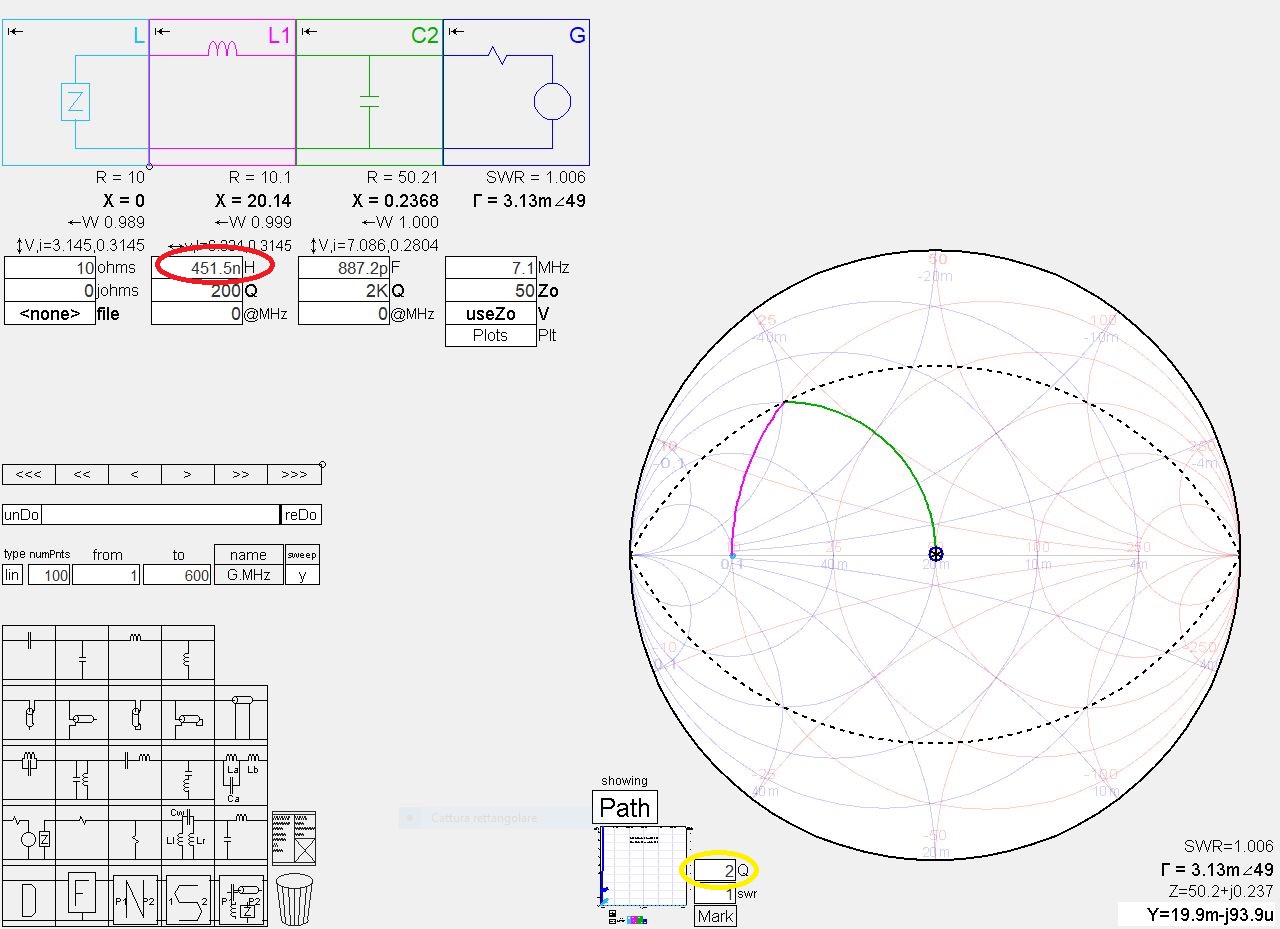
Task: Add the Cw Ll Lr transformer element
Action: (x=188, y=834)
